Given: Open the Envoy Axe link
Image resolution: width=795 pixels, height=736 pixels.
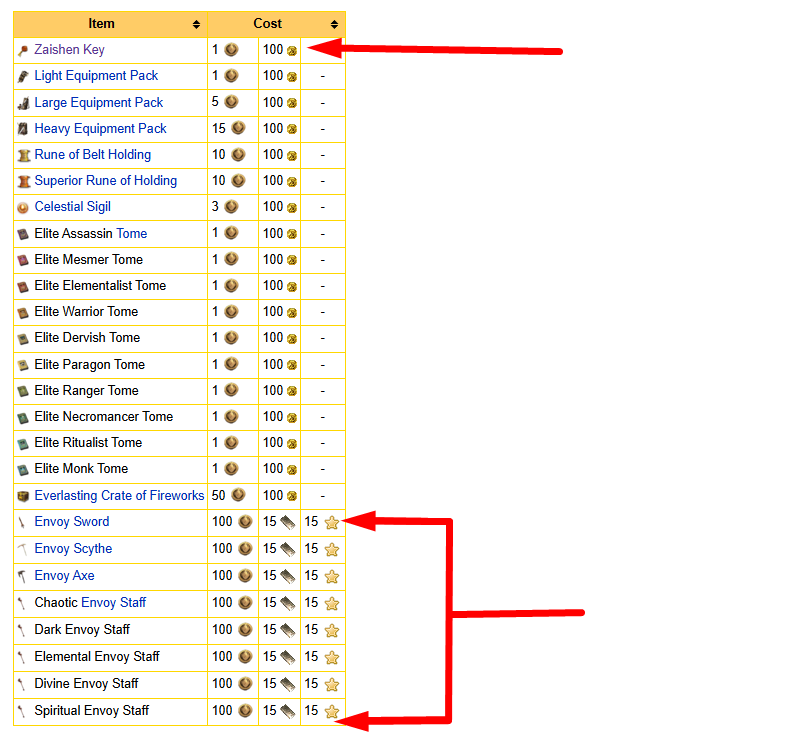Looking at the screenshot, I should pos(64,576).
